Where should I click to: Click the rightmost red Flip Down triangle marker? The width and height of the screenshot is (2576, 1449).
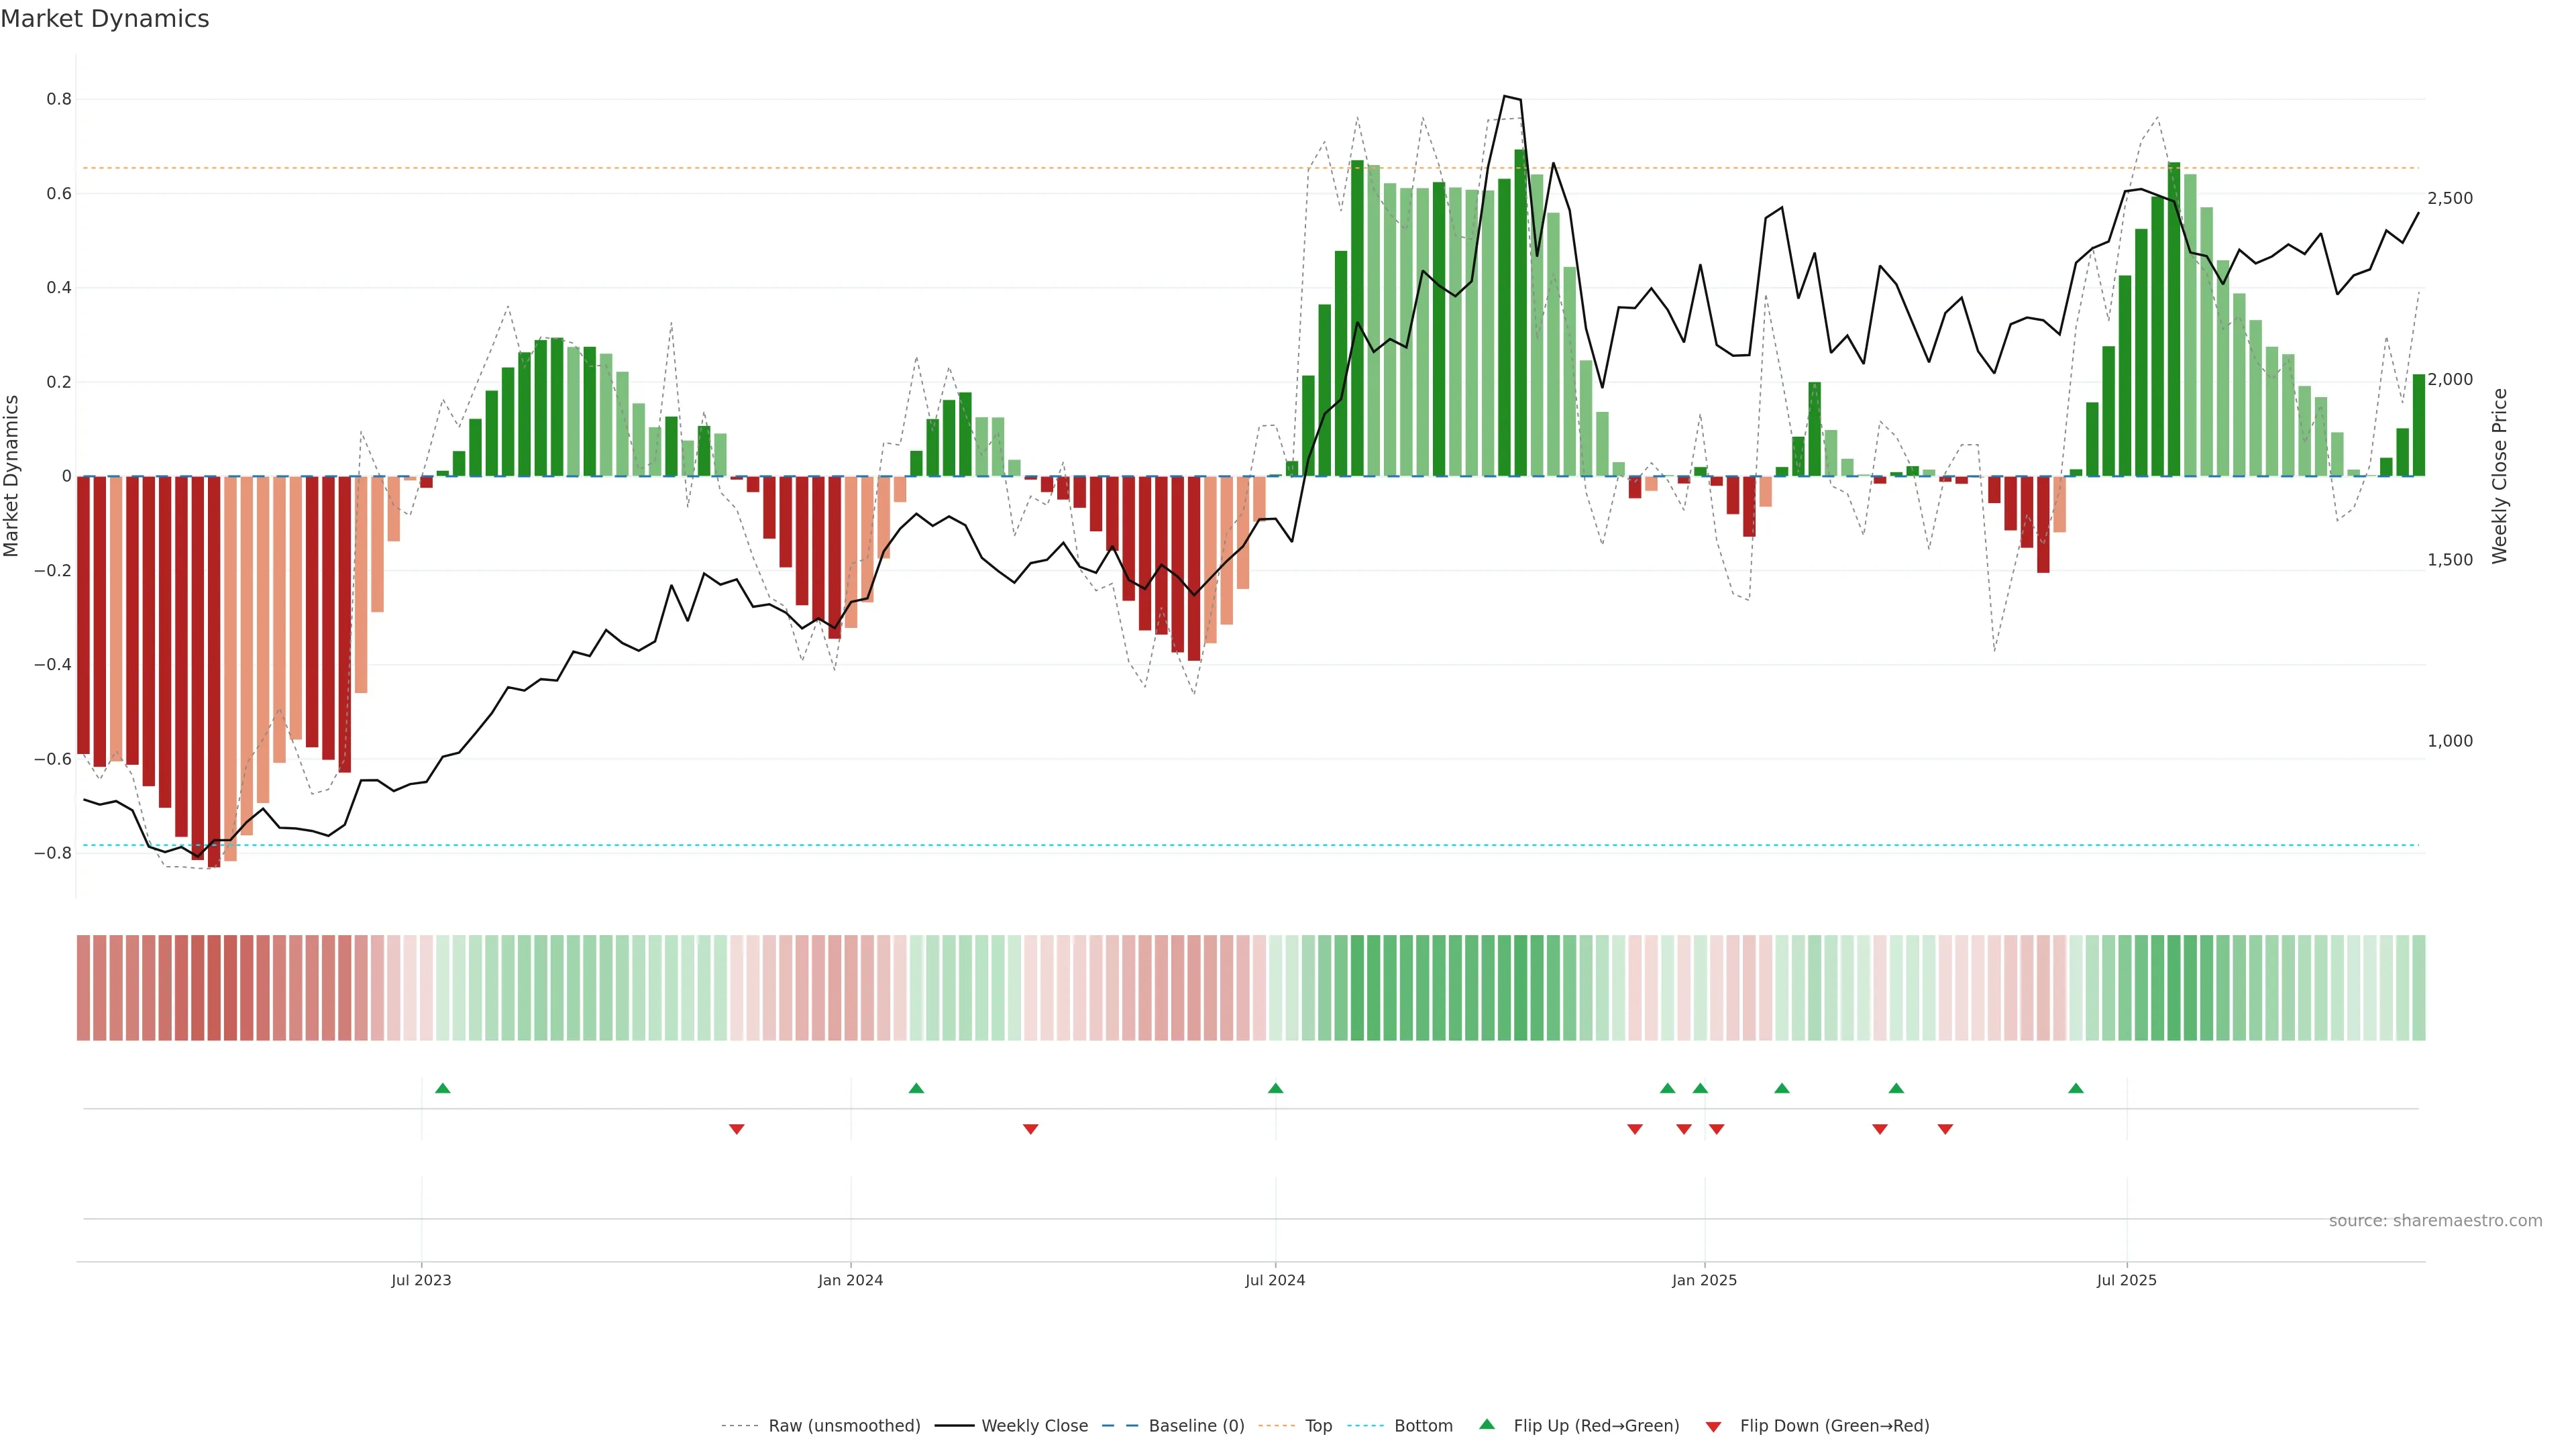(1945, 1129)
